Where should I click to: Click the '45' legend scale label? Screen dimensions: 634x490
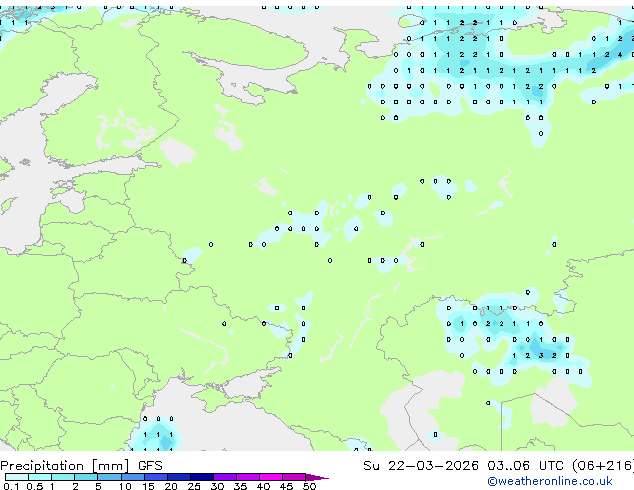(x=286, y=486)
